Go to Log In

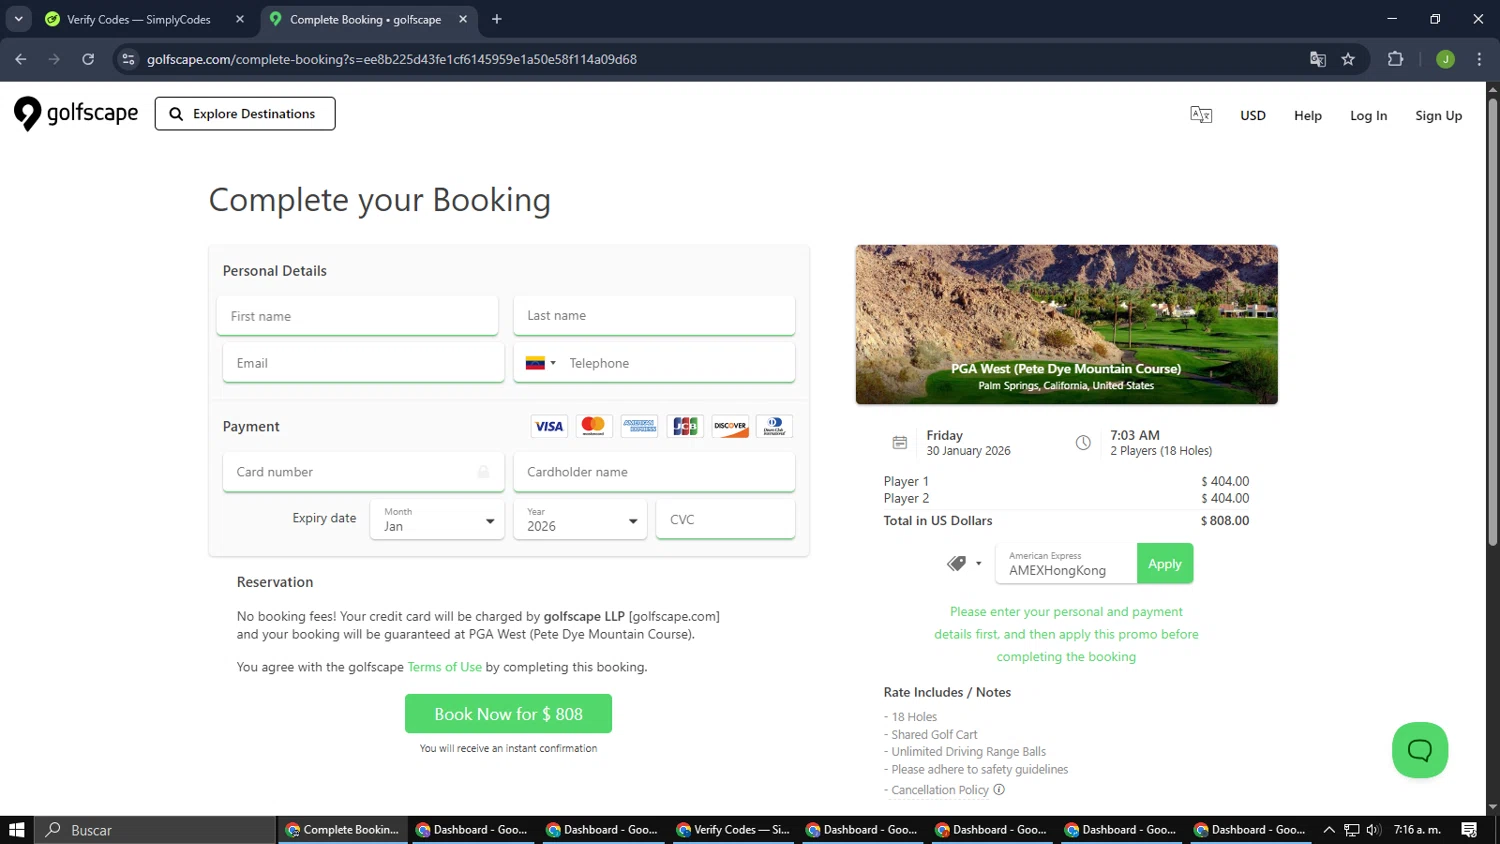(1368, 115)
